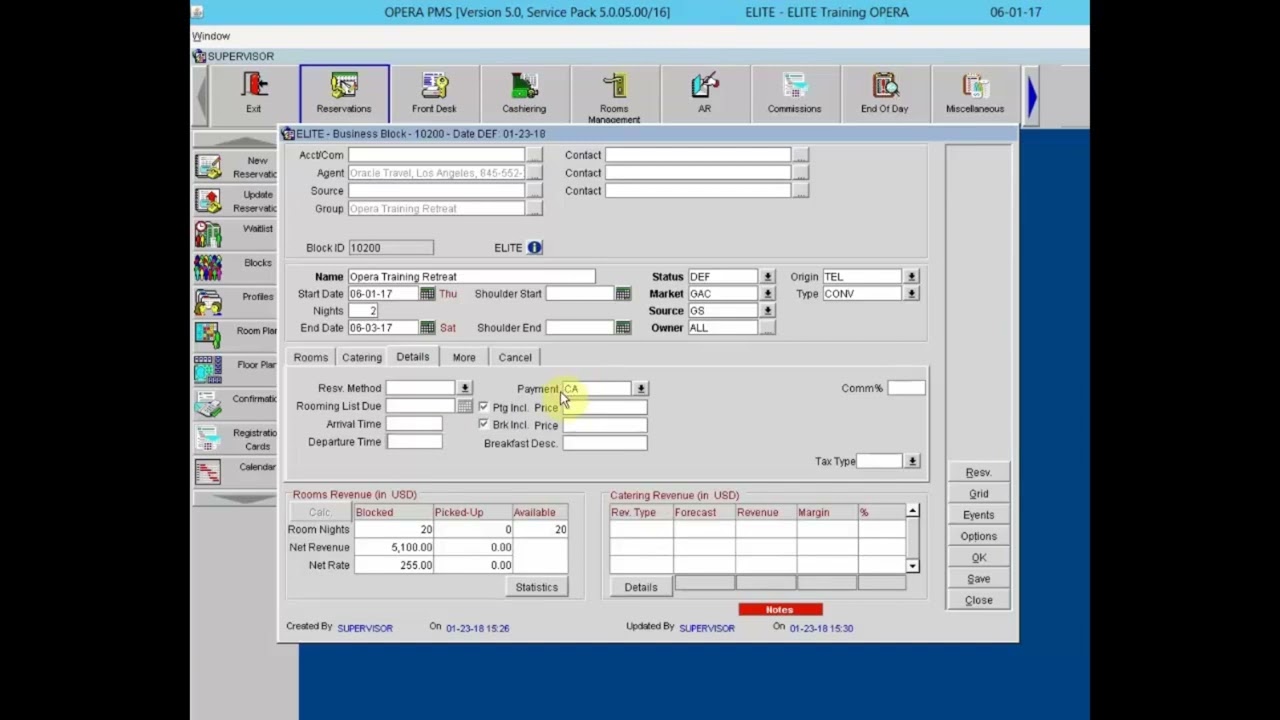Expand the Source GS dropdown

click(x=767, y=311)
